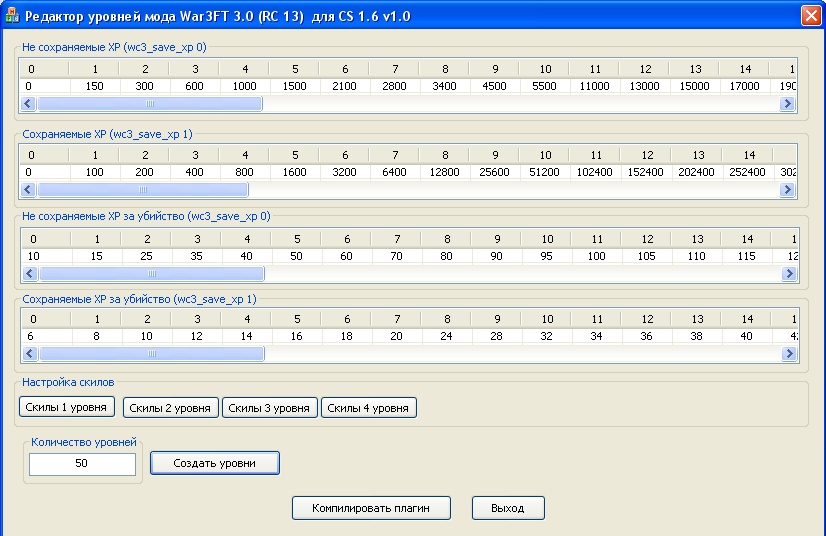Click scrollbar thumb of saved kill XP table

(x=152, y=353)
